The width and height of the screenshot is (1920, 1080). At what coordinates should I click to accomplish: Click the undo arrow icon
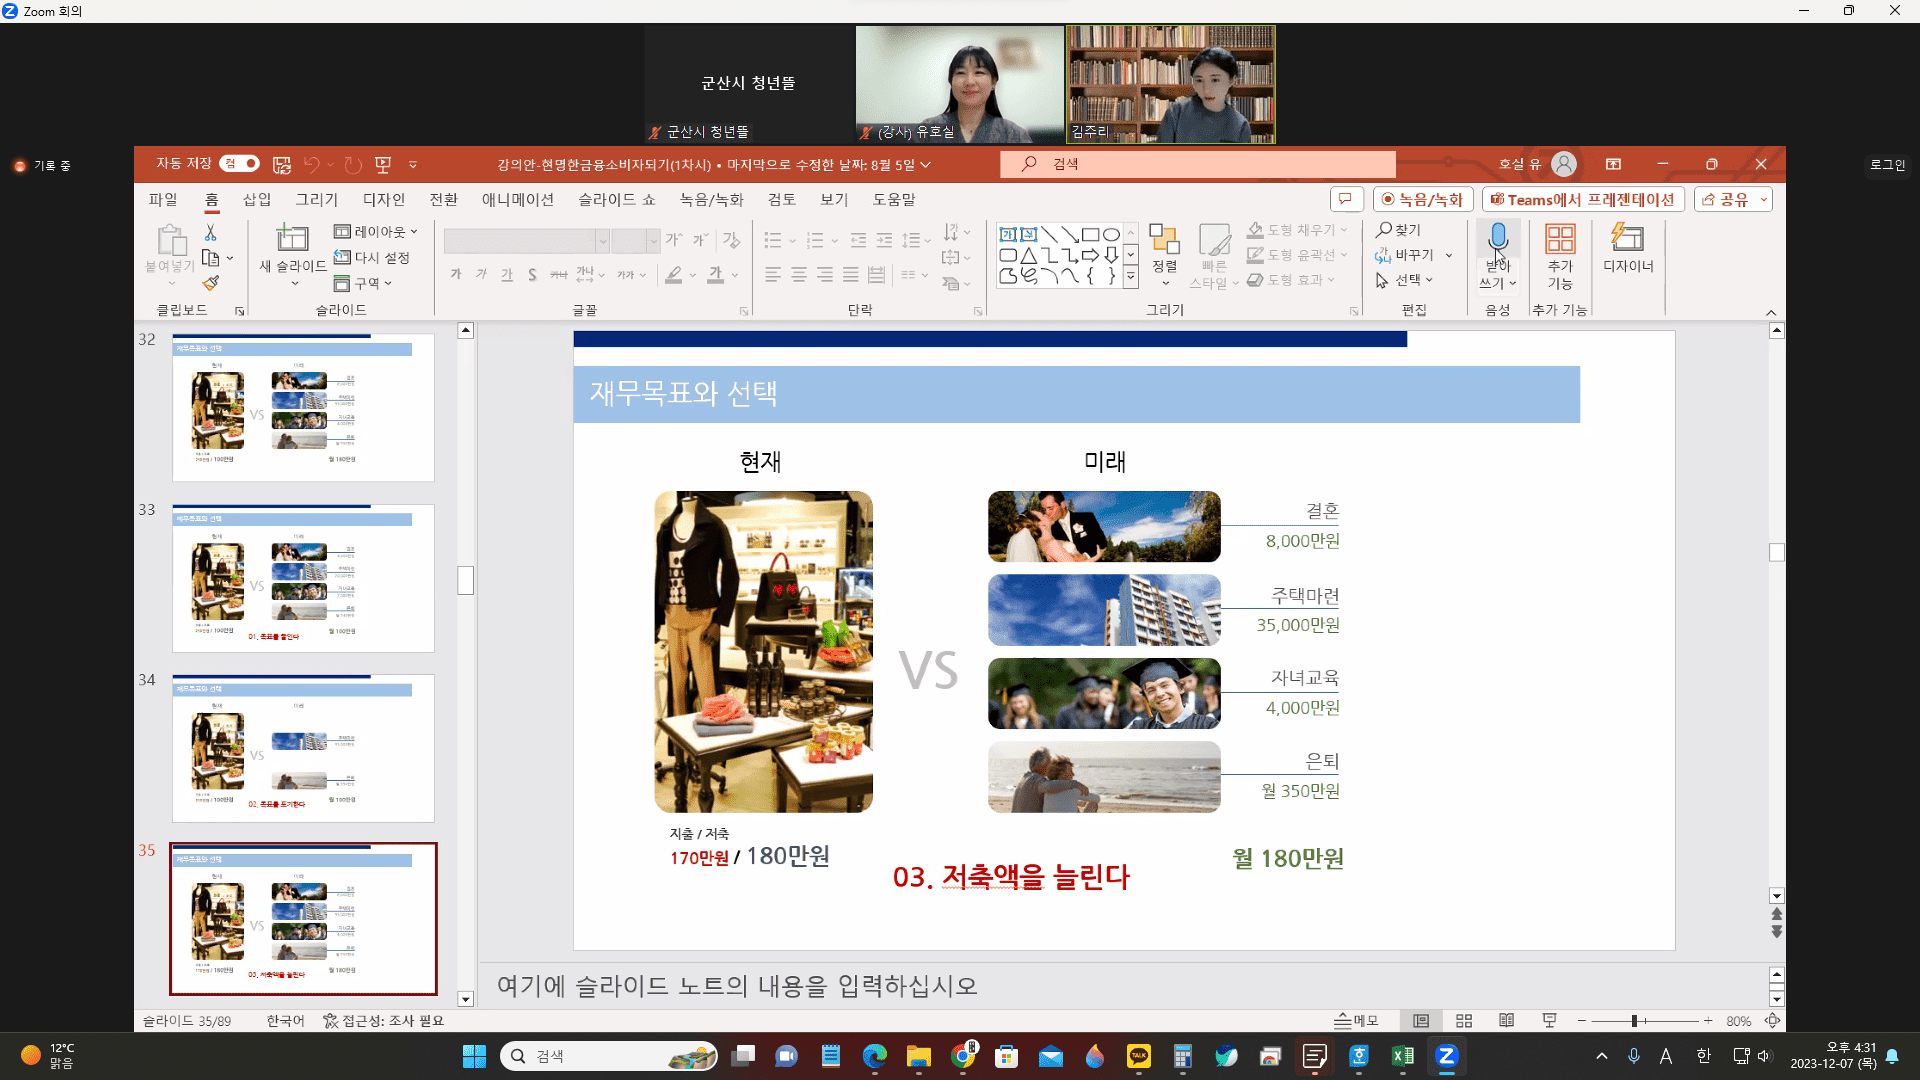pos(312,164)
